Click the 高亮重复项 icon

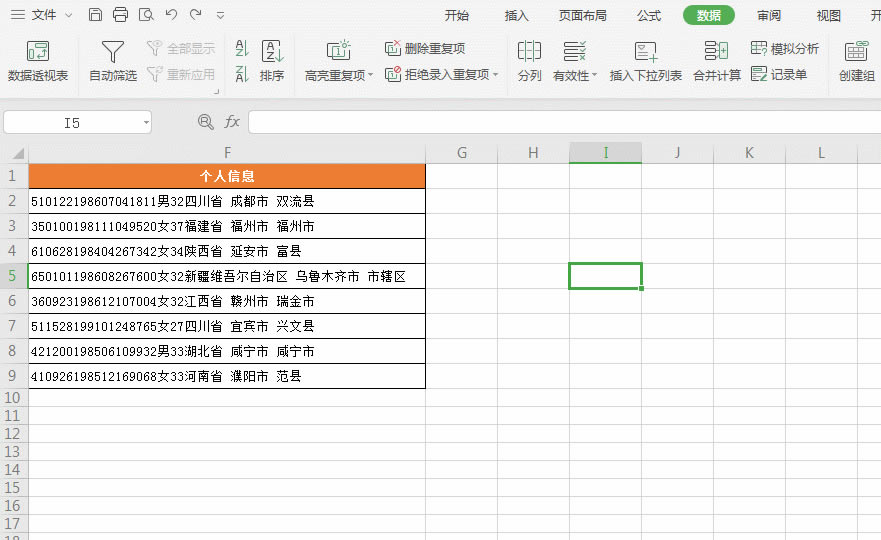point(338,51)
